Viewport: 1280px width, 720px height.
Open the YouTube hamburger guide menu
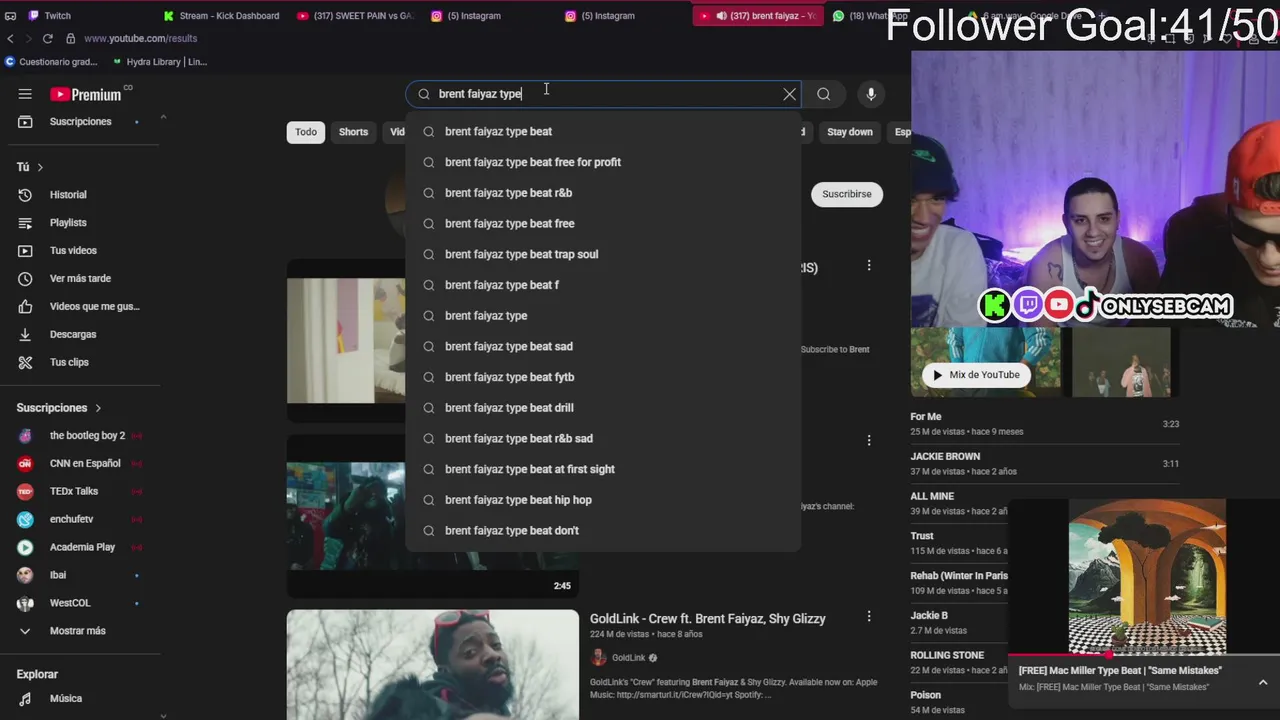tap(25, 94)
